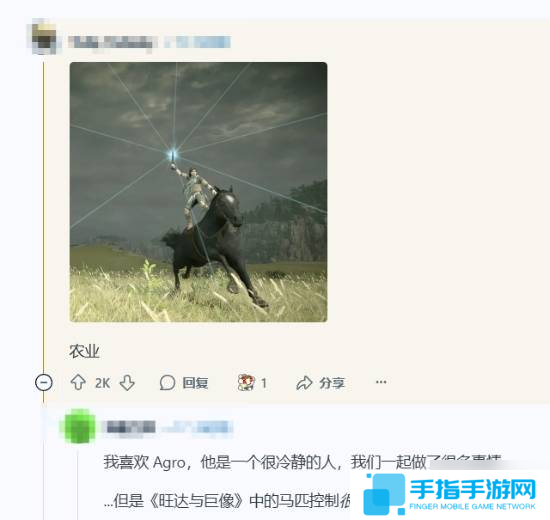Screen dimensions: 550x520
Task: Open the three-dot more options menu
Action: [x=381, y=382]
